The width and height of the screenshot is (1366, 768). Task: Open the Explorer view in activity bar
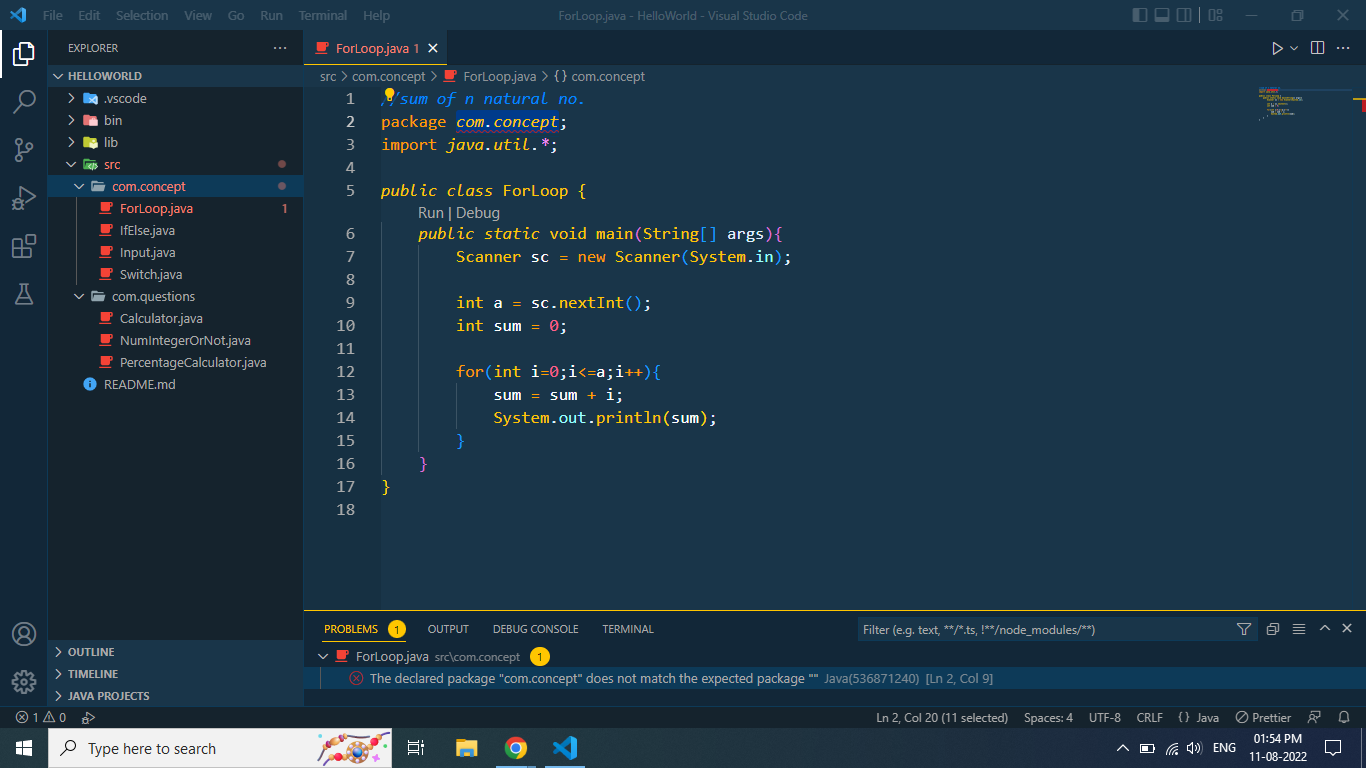(x=24, y=54)
